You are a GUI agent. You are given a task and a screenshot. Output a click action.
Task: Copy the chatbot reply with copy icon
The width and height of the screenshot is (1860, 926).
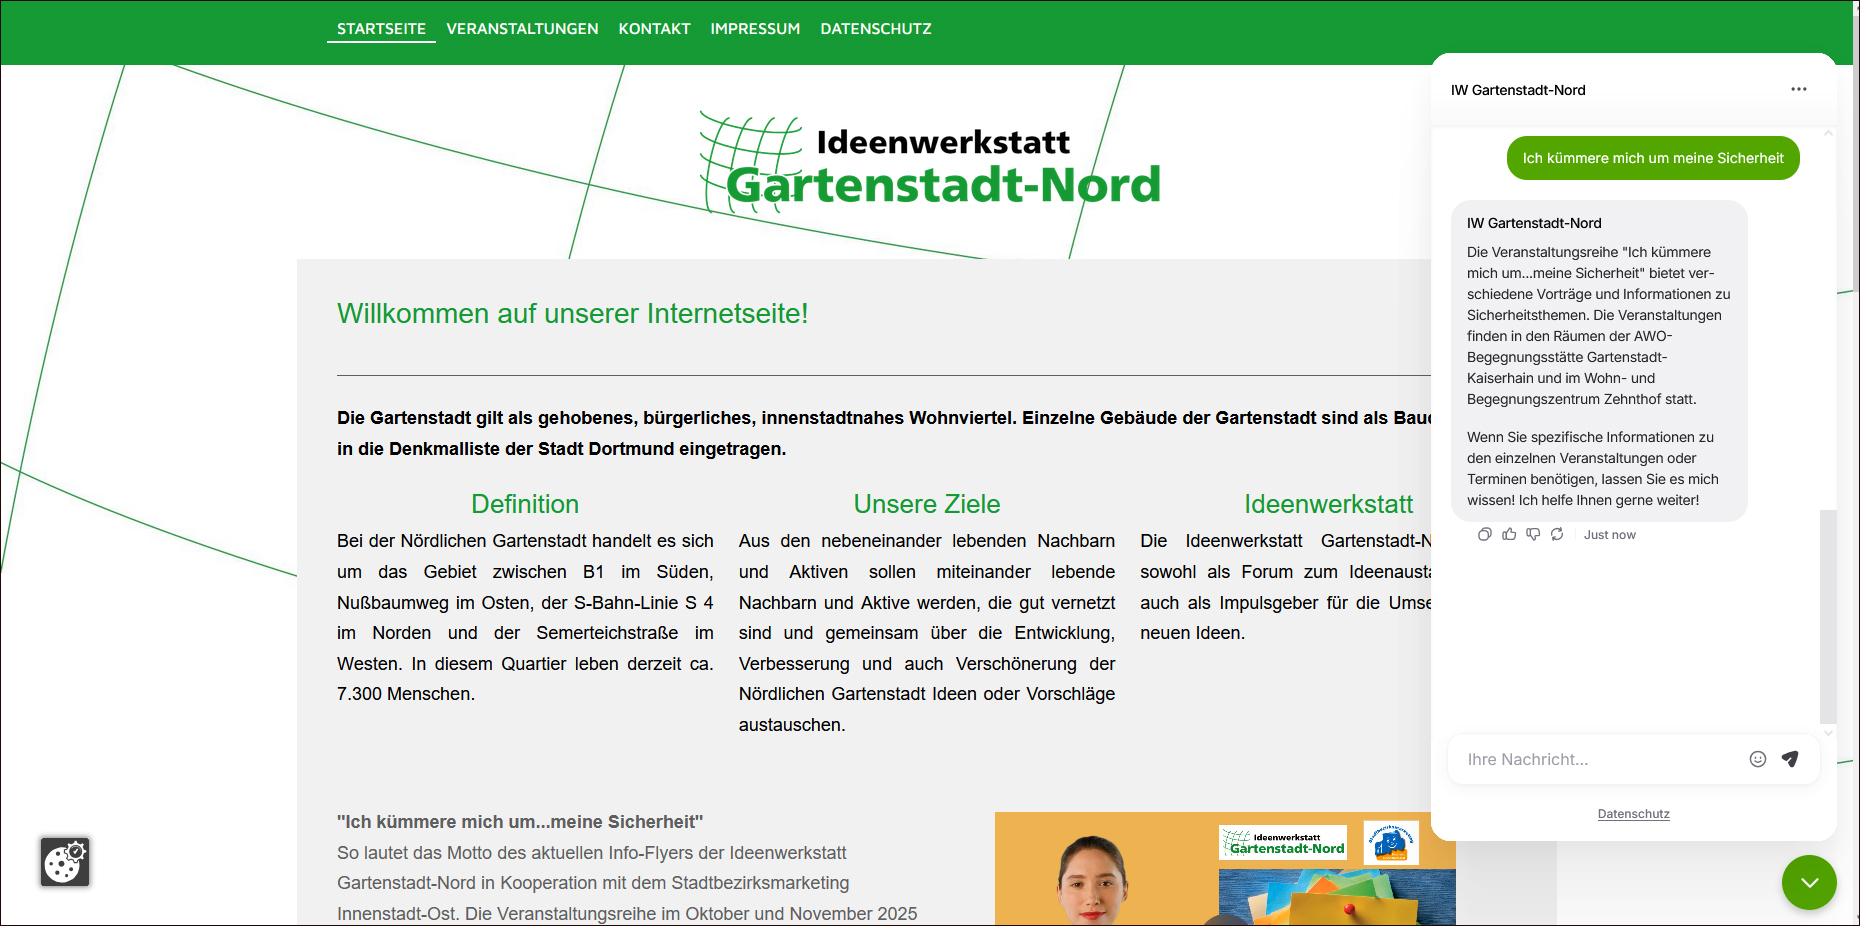coord(1485,535)
